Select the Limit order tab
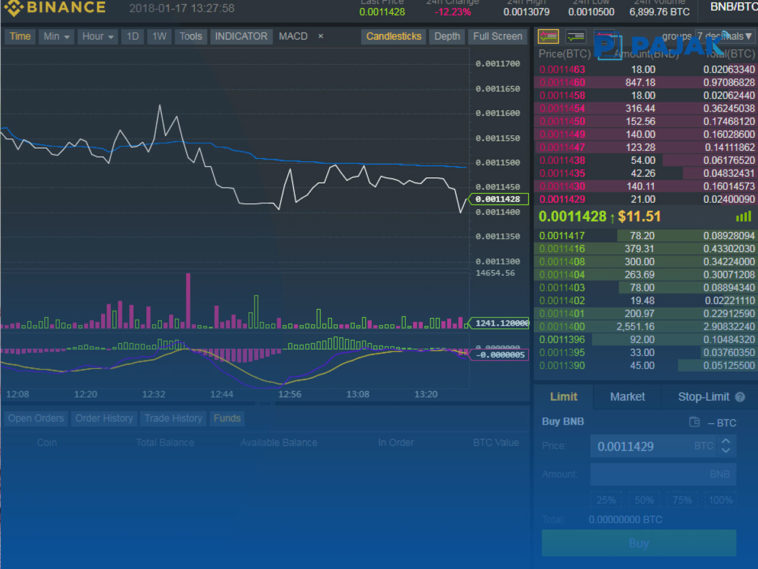758x569 pixels. (564, 397)
